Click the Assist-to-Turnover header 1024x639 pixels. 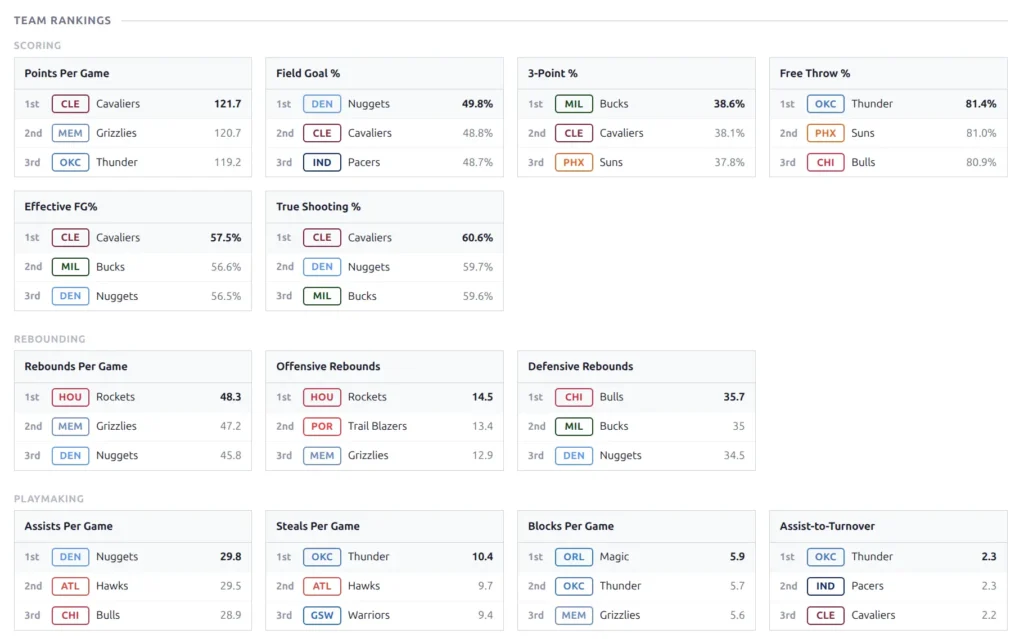[x=888, y=526]
